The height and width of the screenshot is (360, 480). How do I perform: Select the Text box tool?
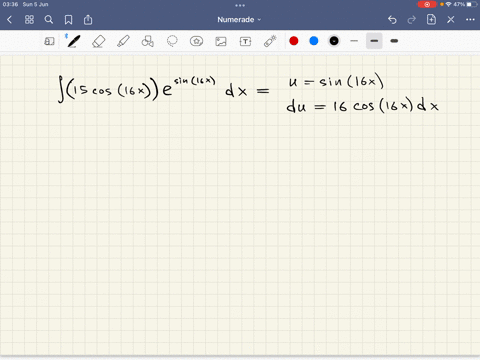click(x=245, y=41)
